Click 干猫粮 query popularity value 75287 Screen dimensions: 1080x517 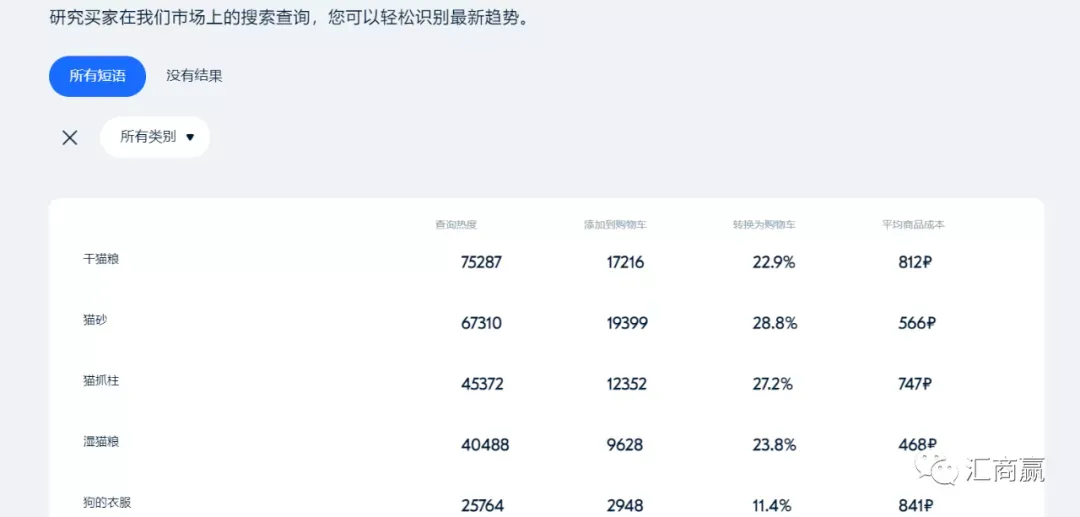tap(481, 263)
